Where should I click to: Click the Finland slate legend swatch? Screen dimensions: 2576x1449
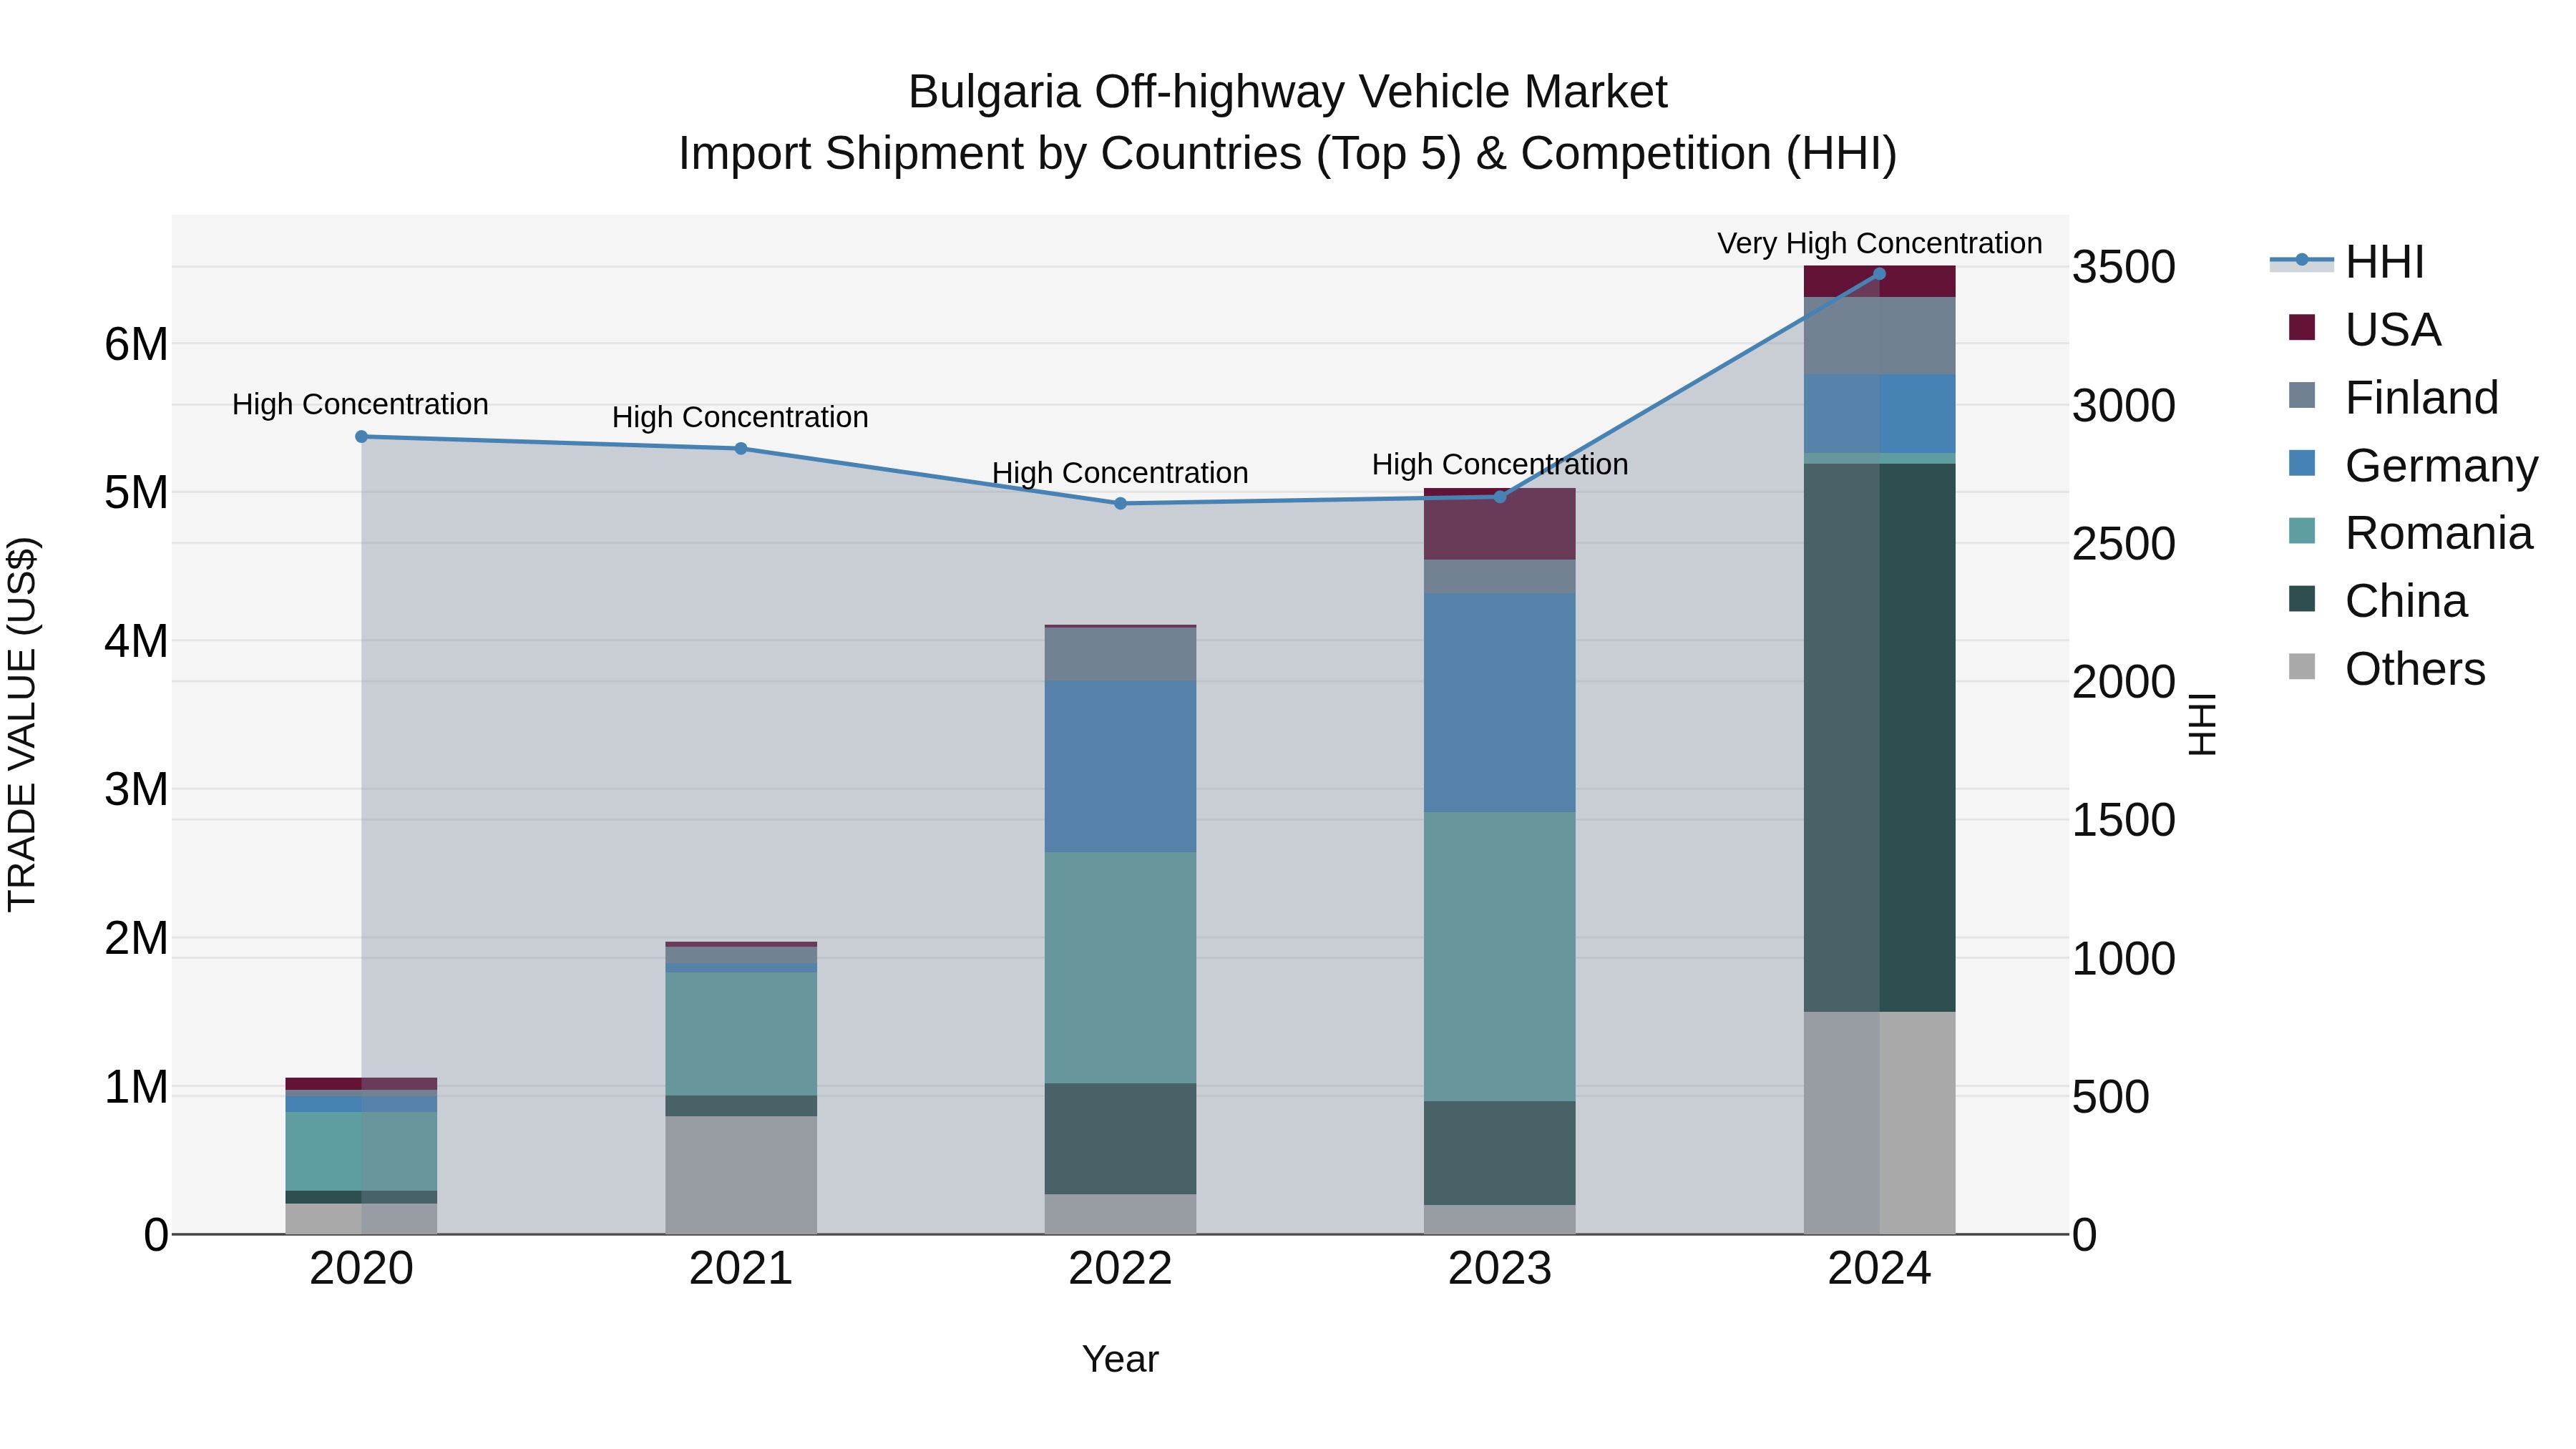2302,395
